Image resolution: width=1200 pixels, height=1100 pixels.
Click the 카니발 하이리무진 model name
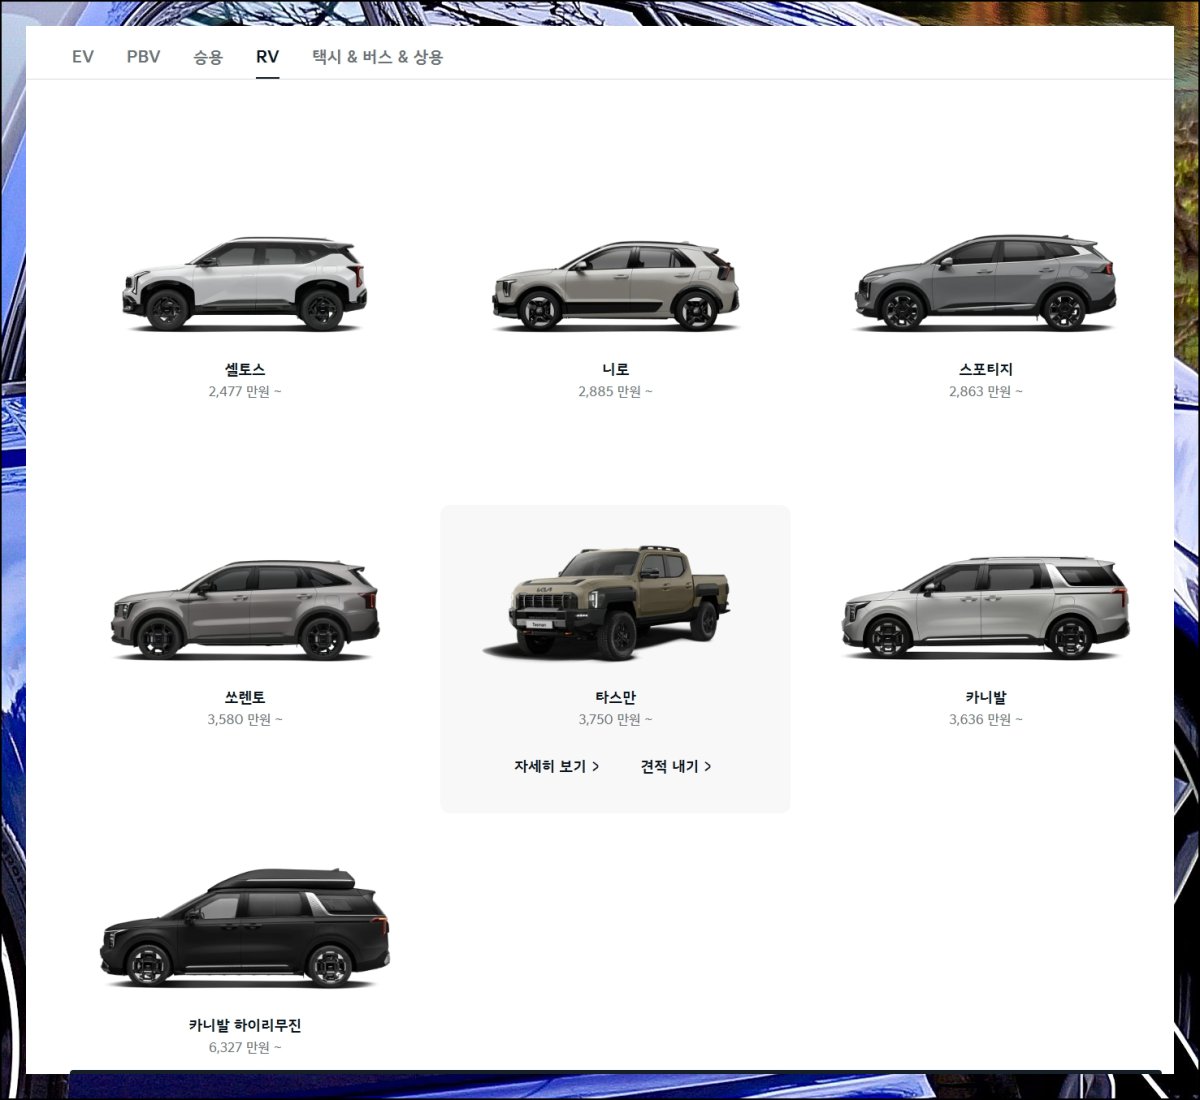click(245, 1025)
